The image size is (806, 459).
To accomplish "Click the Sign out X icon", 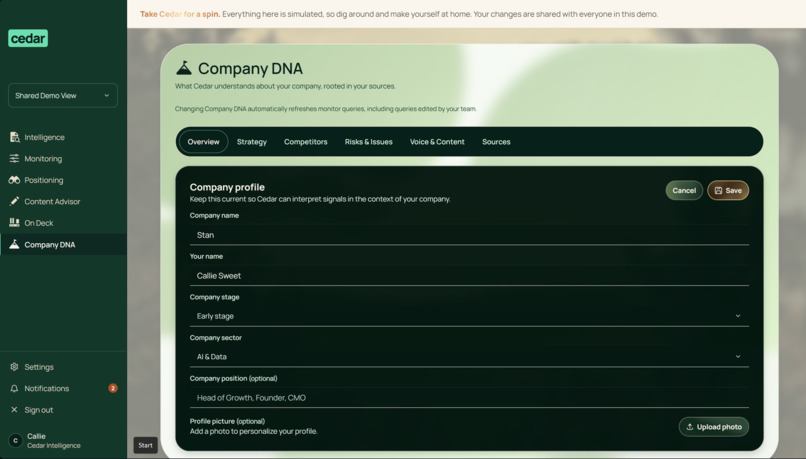I will click(x=14, y=410).
